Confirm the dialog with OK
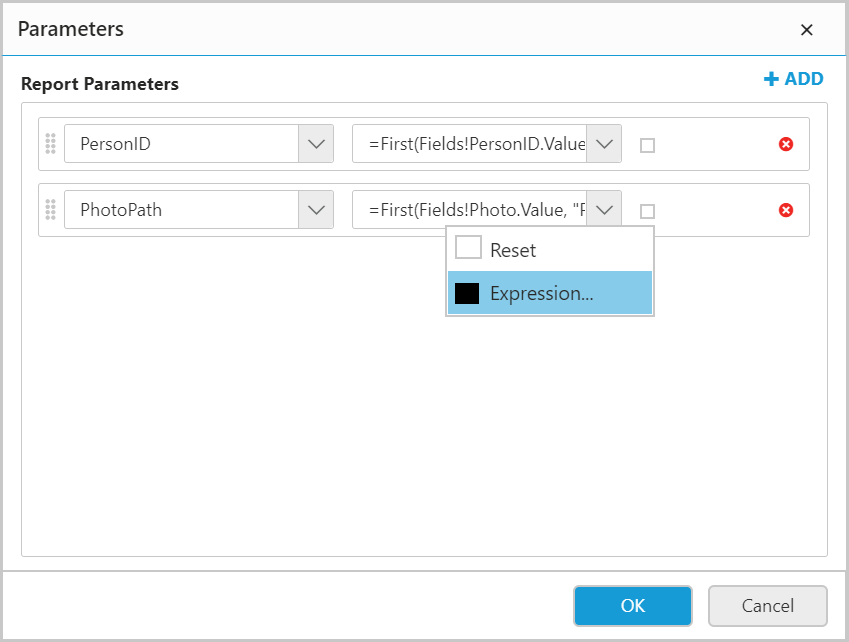The width and height of the screenshot is (849, 642). [632, 605]
